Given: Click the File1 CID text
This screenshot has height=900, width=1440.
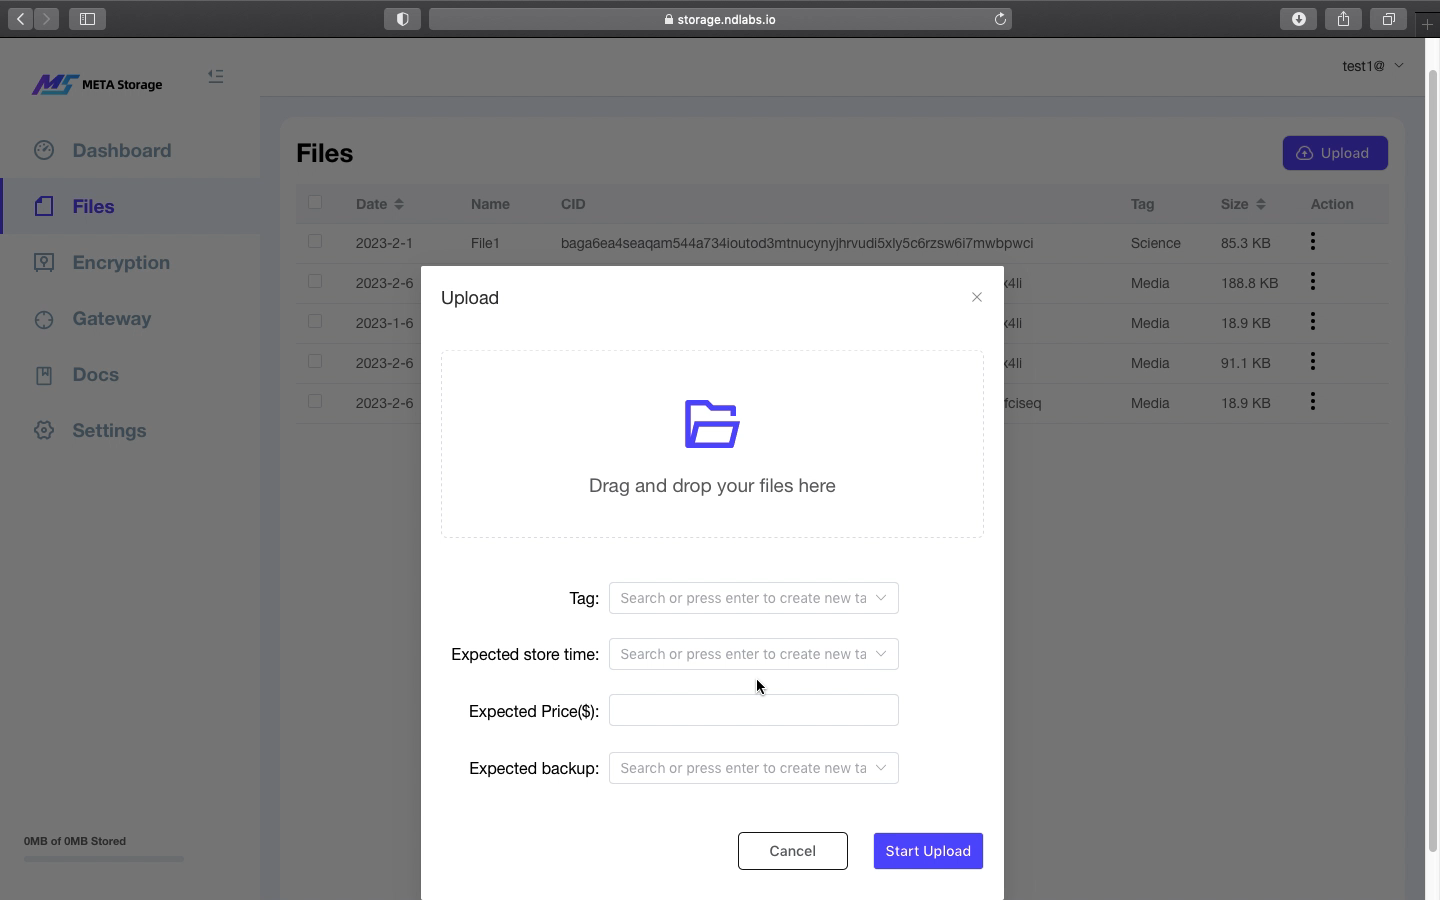Looking at the screenshot, I should pos(797,243).
